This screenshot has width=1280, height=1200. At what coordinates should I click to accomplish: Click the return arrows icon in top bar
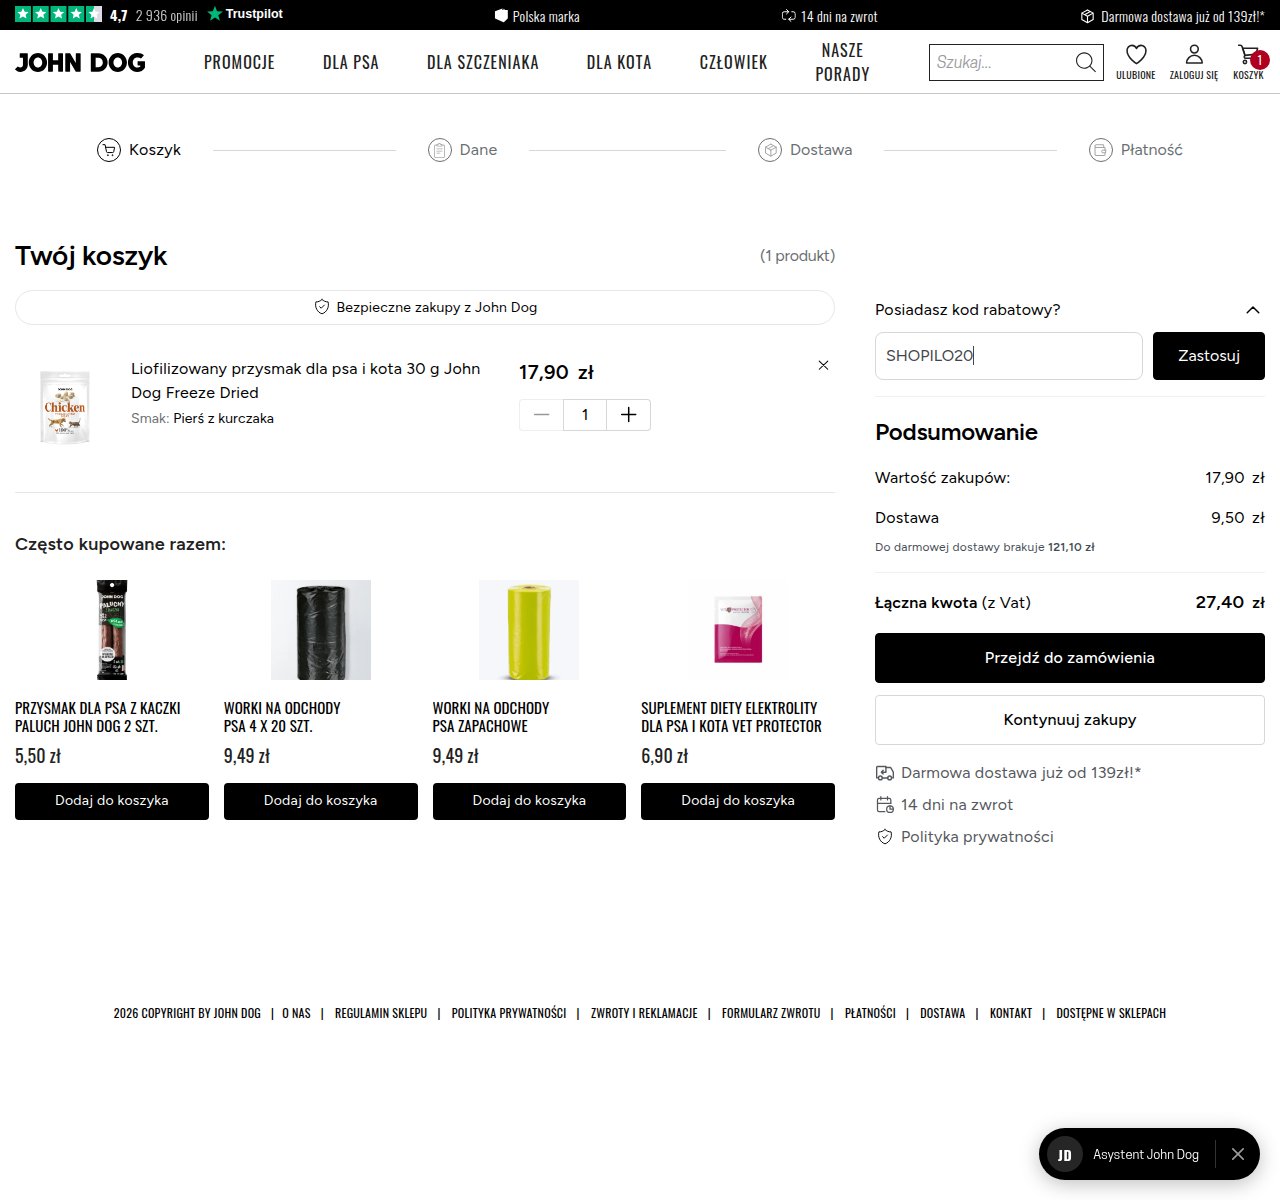coord(788,16)
